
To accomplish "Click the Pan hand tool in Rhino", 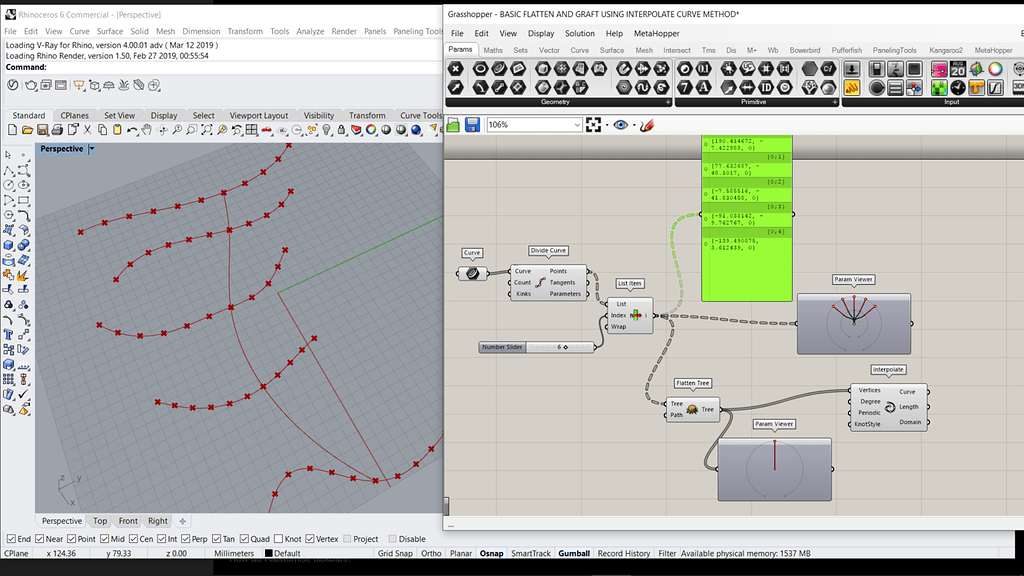I will pos(146,131).
